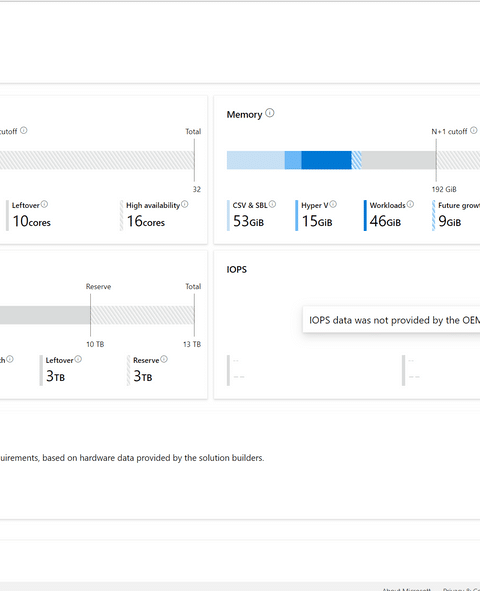
Task: Click the '13 TB' total storage label
Action: 192,344
